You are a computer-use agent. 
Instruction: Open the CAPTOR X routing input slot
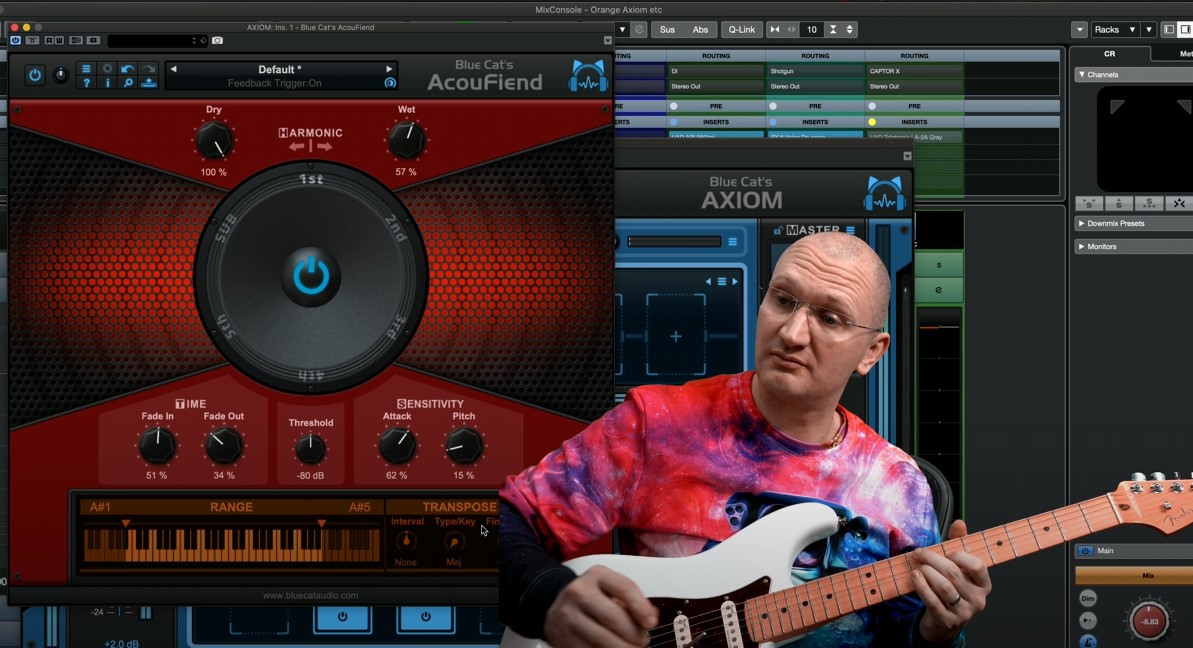915,71
